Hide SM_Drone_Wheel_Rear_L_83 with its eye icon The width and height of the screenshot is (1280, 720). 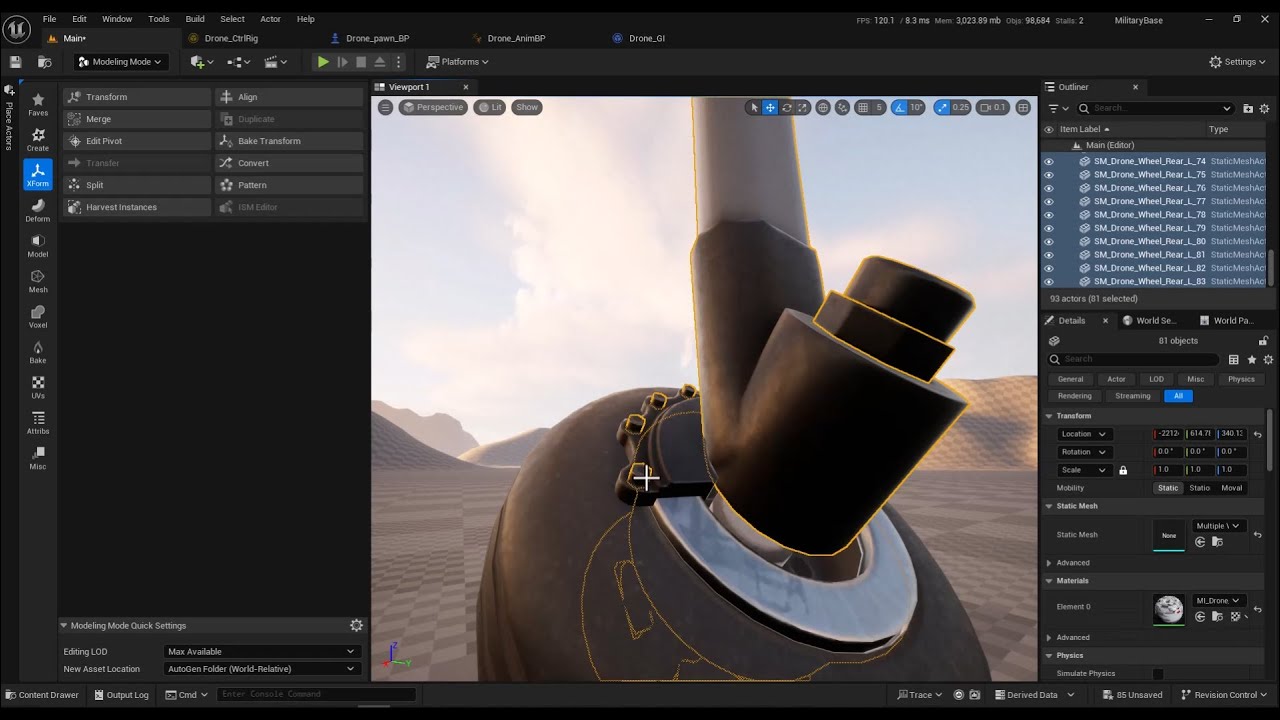[1049, 282]
